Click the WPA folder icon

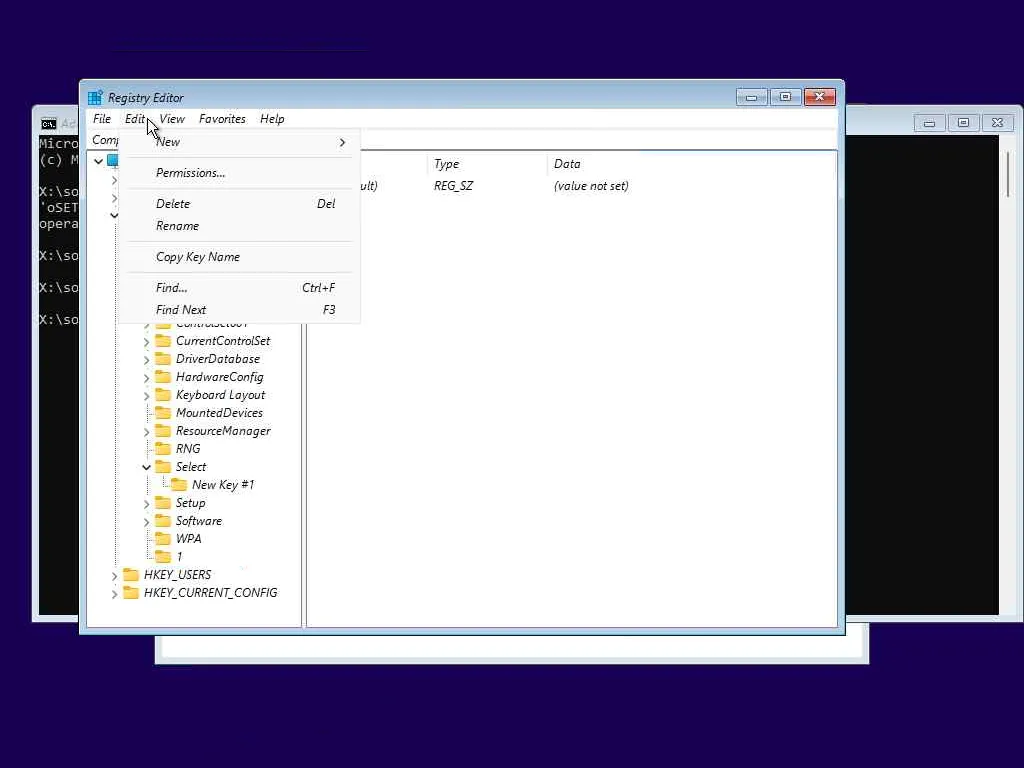coord(163,539)
